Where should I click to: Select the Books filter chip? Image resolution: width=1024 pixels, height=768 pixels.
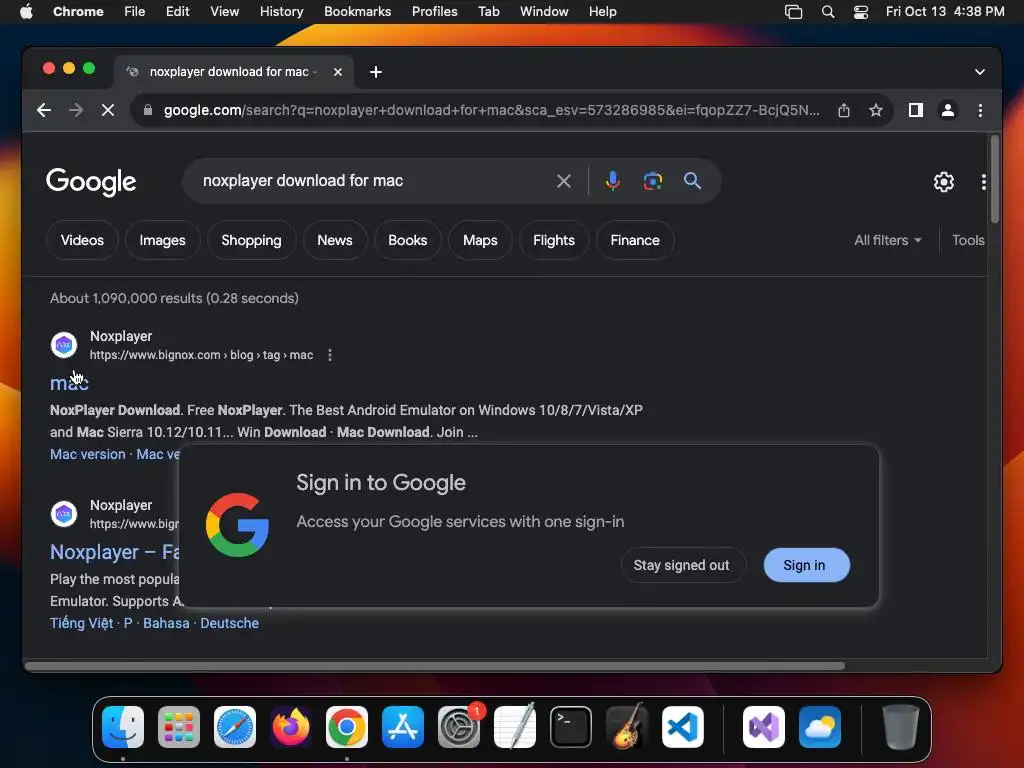tap(408, 240)
